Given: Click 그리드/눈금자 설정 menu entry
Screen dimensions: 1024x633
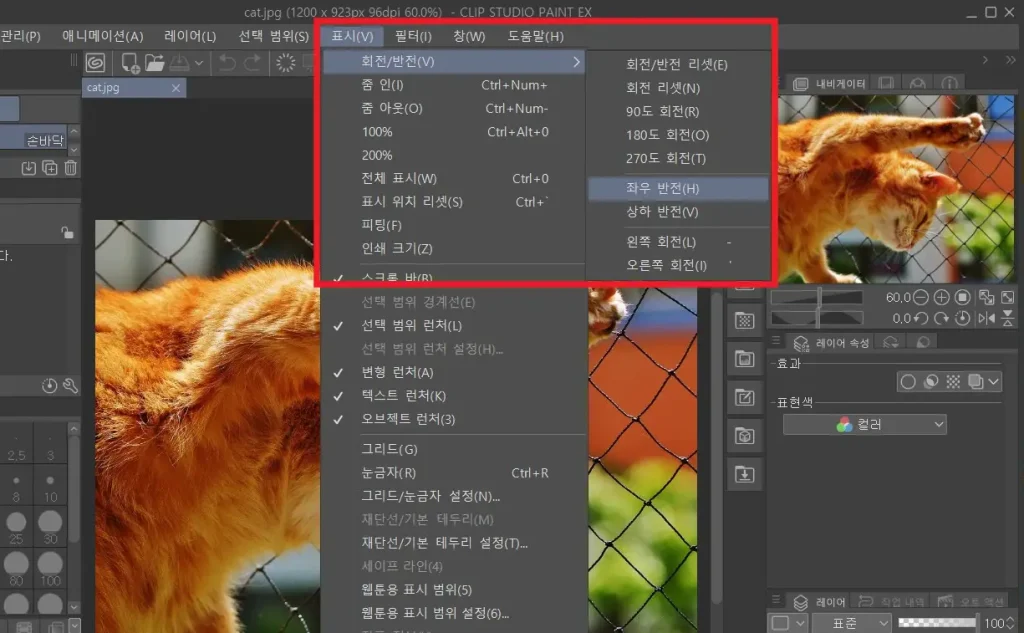Looking at the screenshot, I should click(430, 496).
